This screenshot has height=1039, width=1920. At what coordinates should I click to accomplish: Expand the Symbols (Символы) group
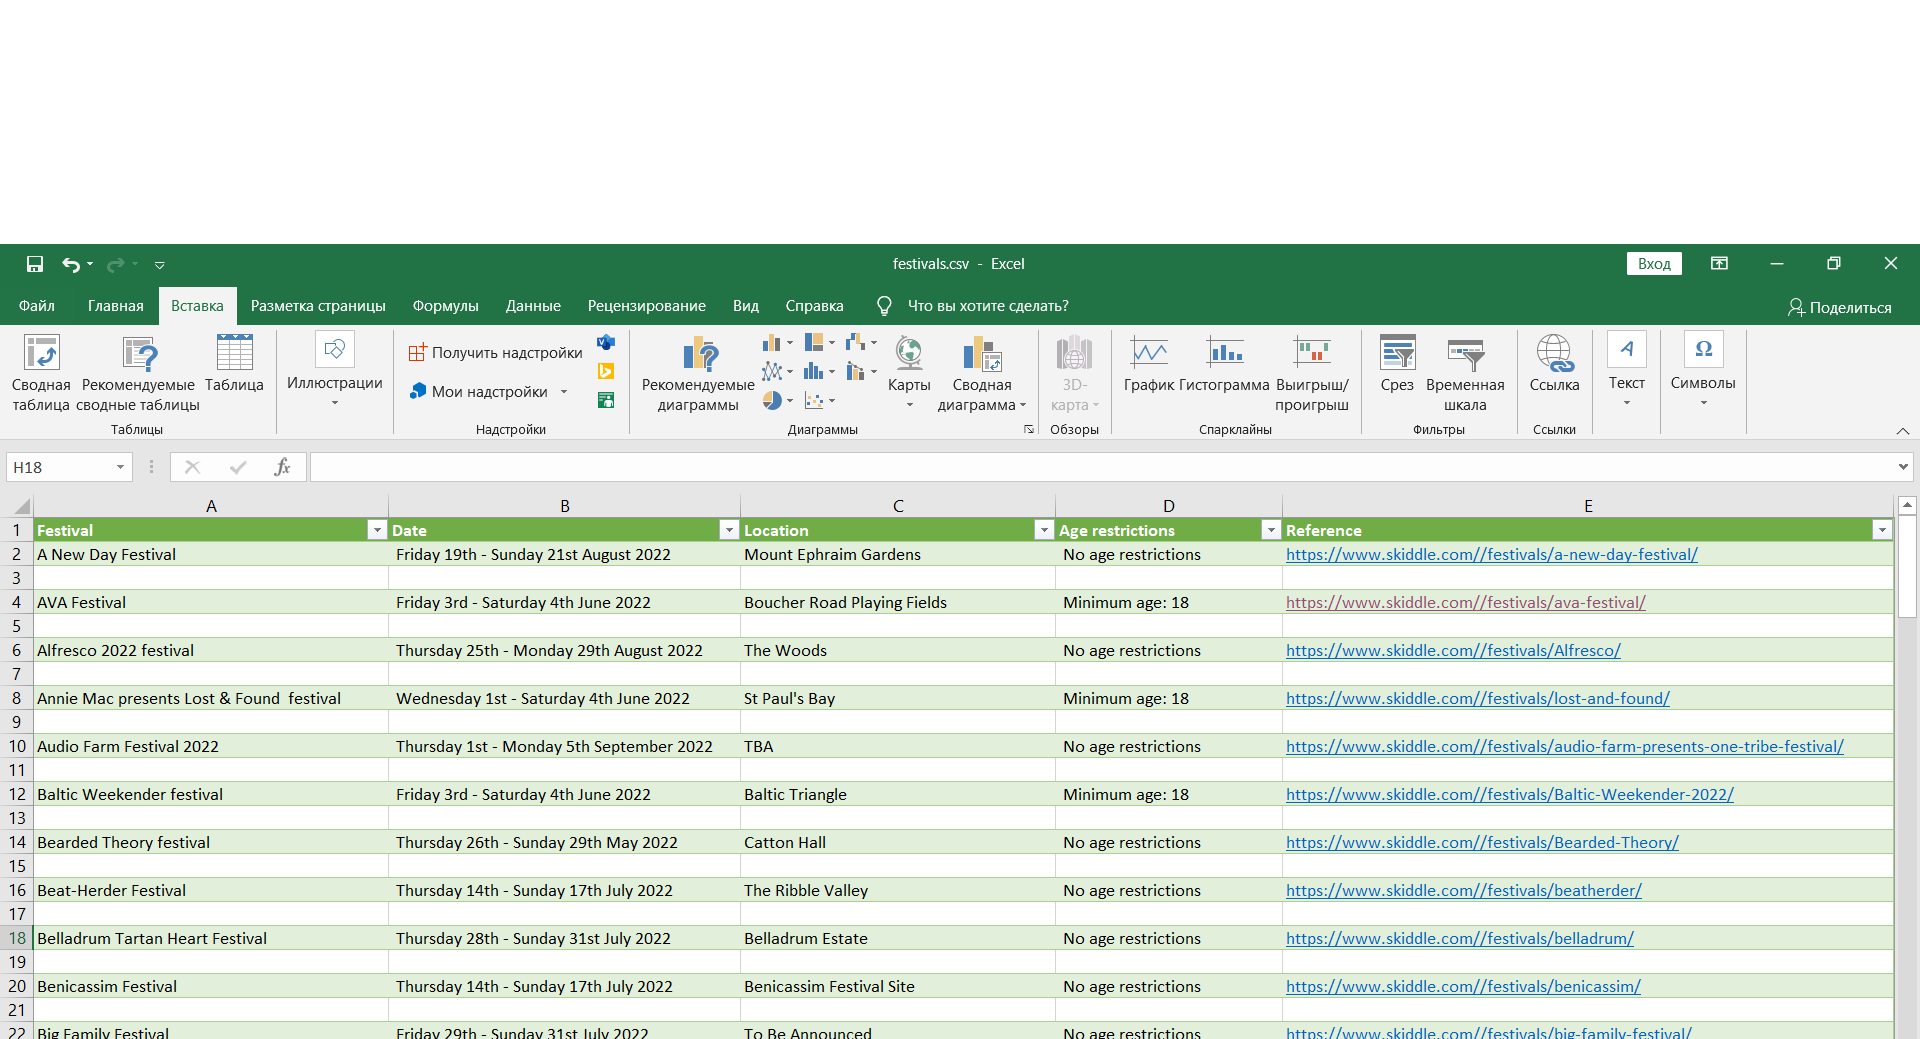1703,371
